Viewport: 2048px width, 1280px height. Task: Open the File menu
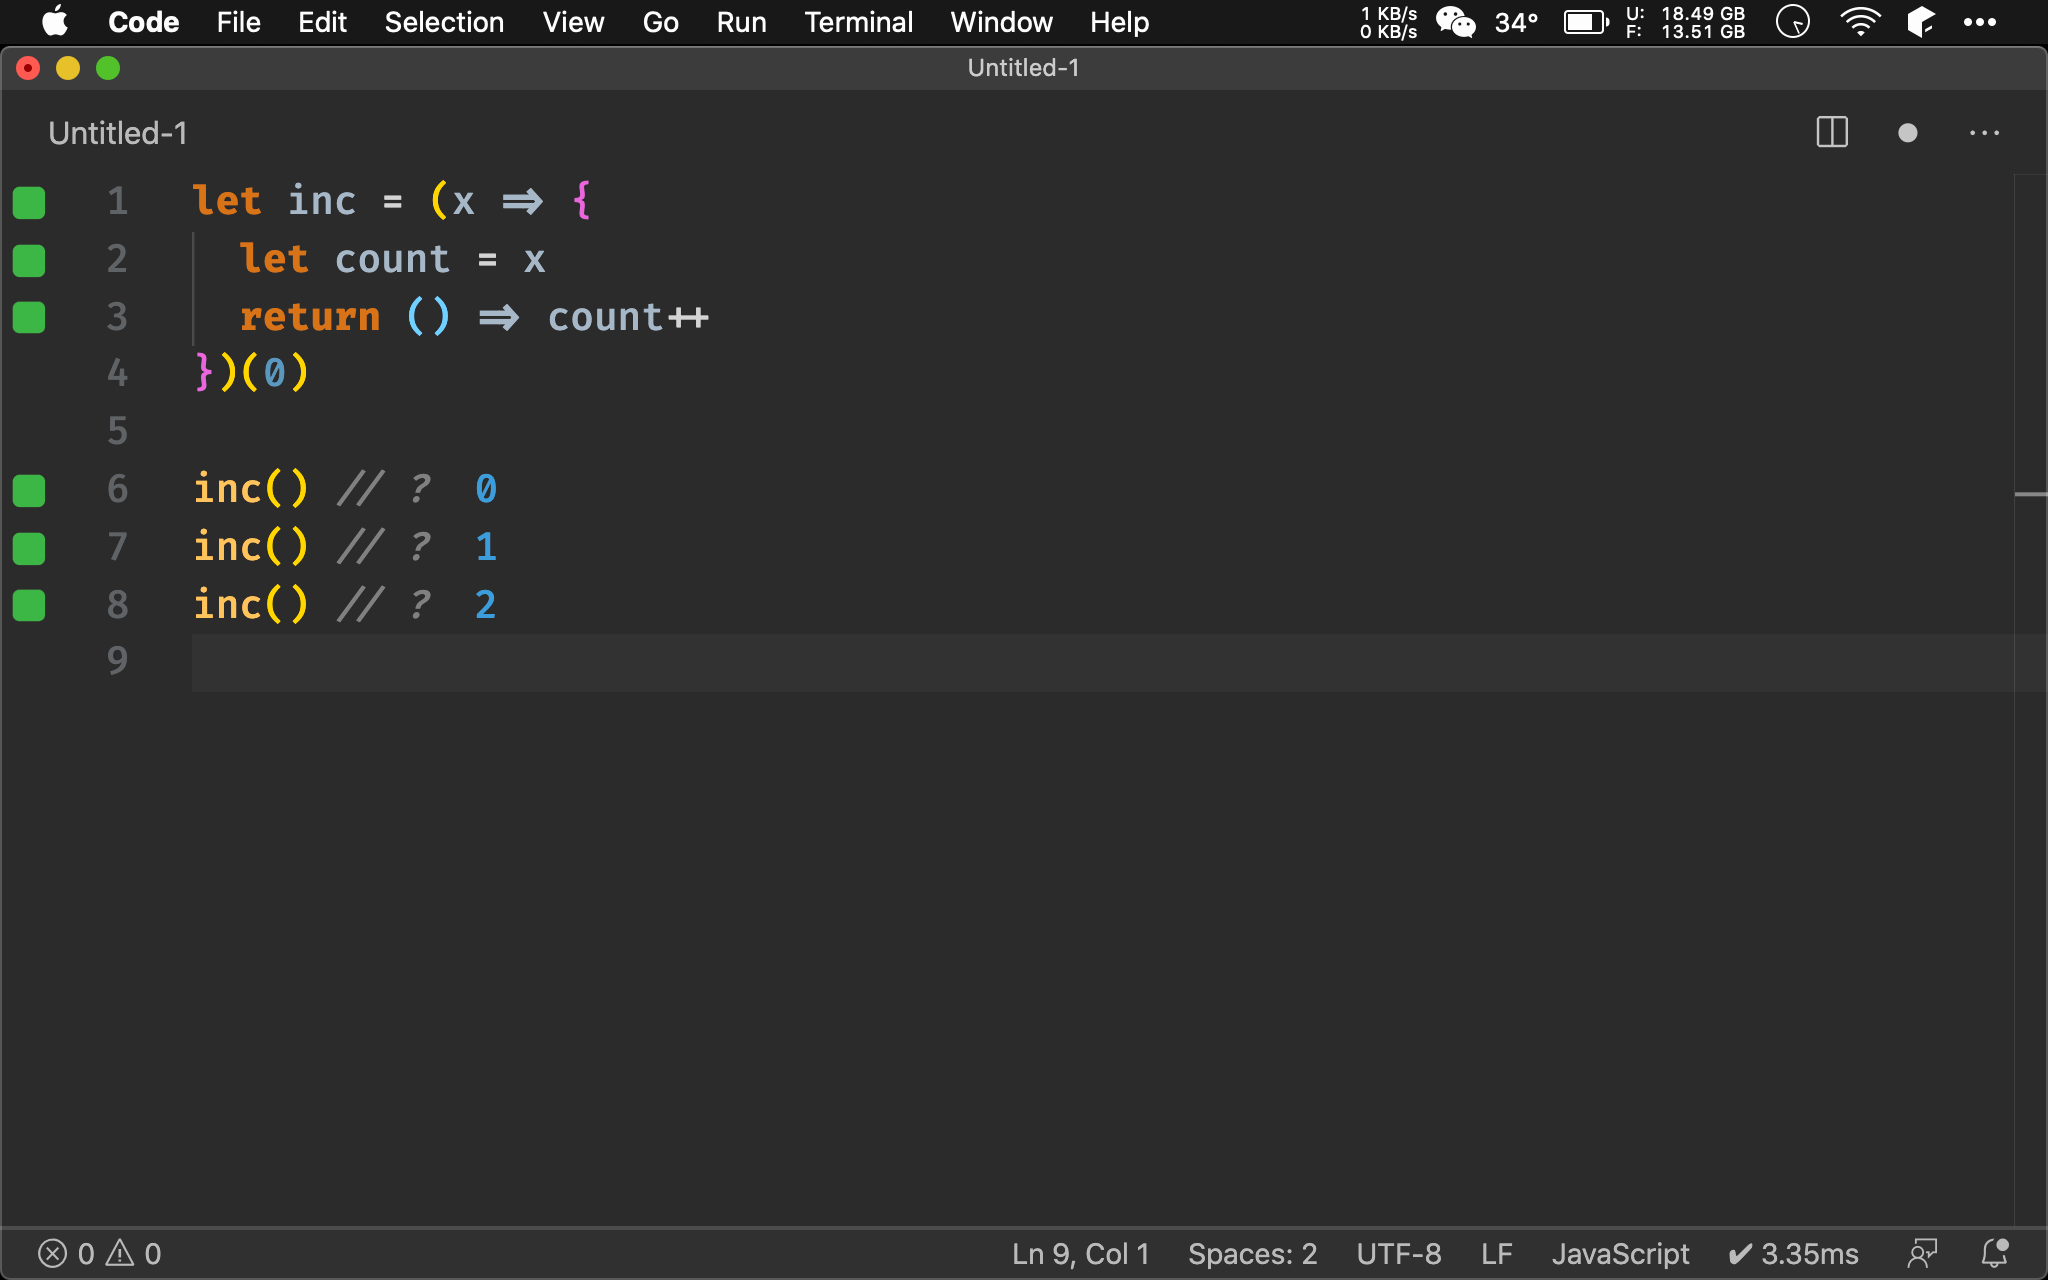(238, 22)
